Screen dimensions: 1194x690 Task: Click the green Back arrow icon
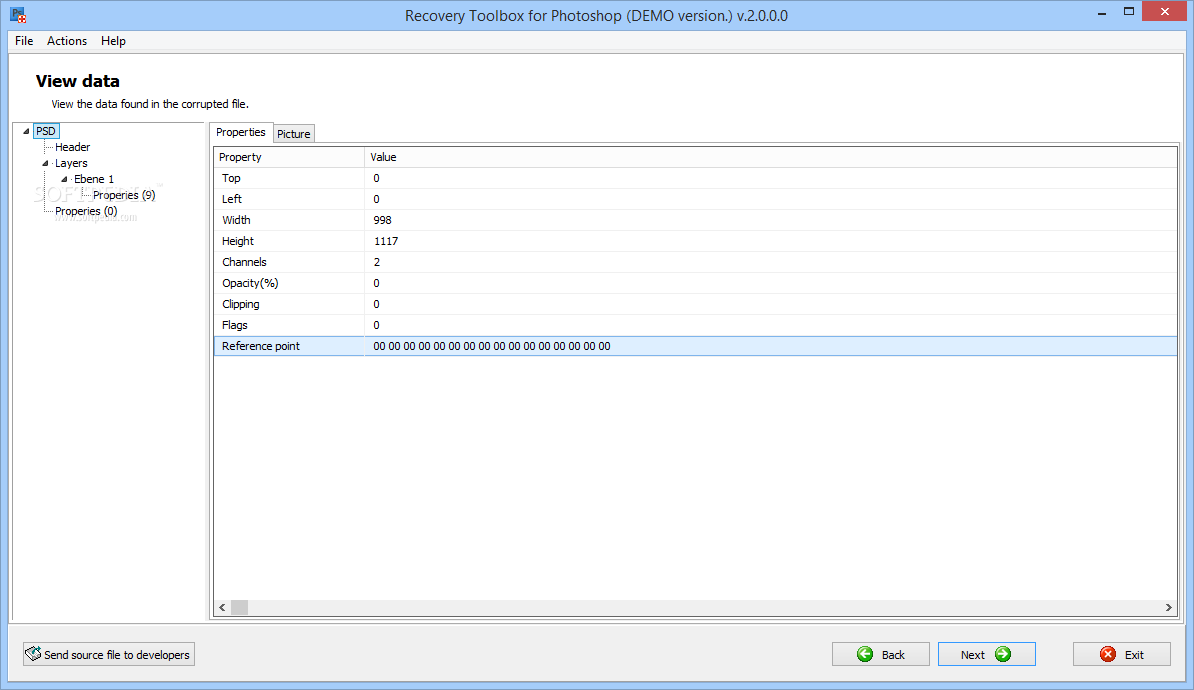click(865, 654)
